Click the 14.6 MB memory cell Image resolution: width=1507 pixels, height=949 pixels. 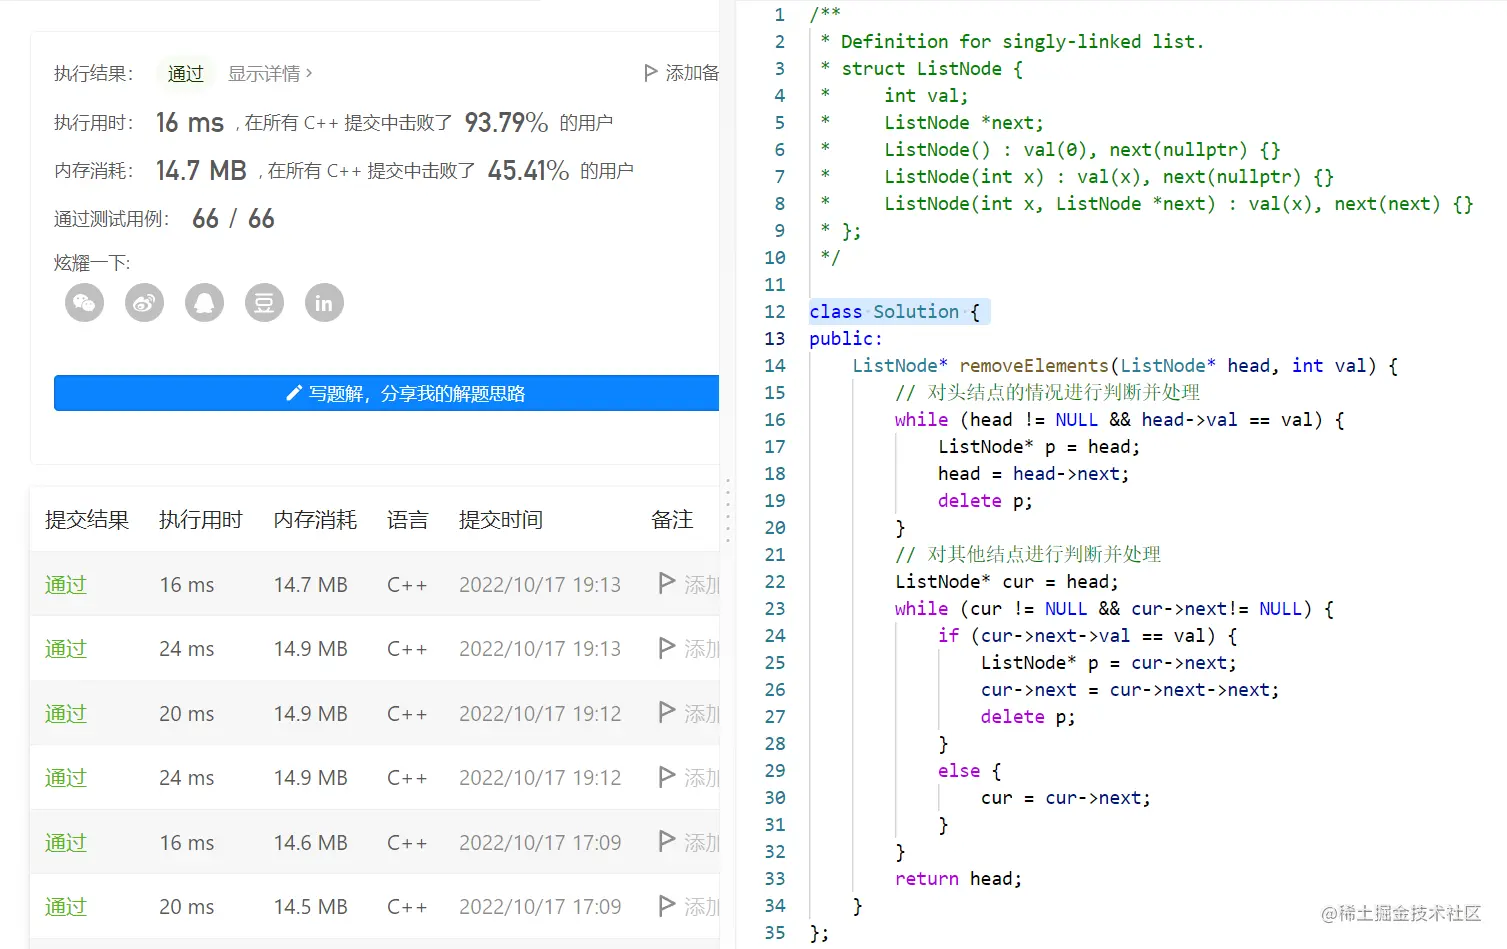311,843
